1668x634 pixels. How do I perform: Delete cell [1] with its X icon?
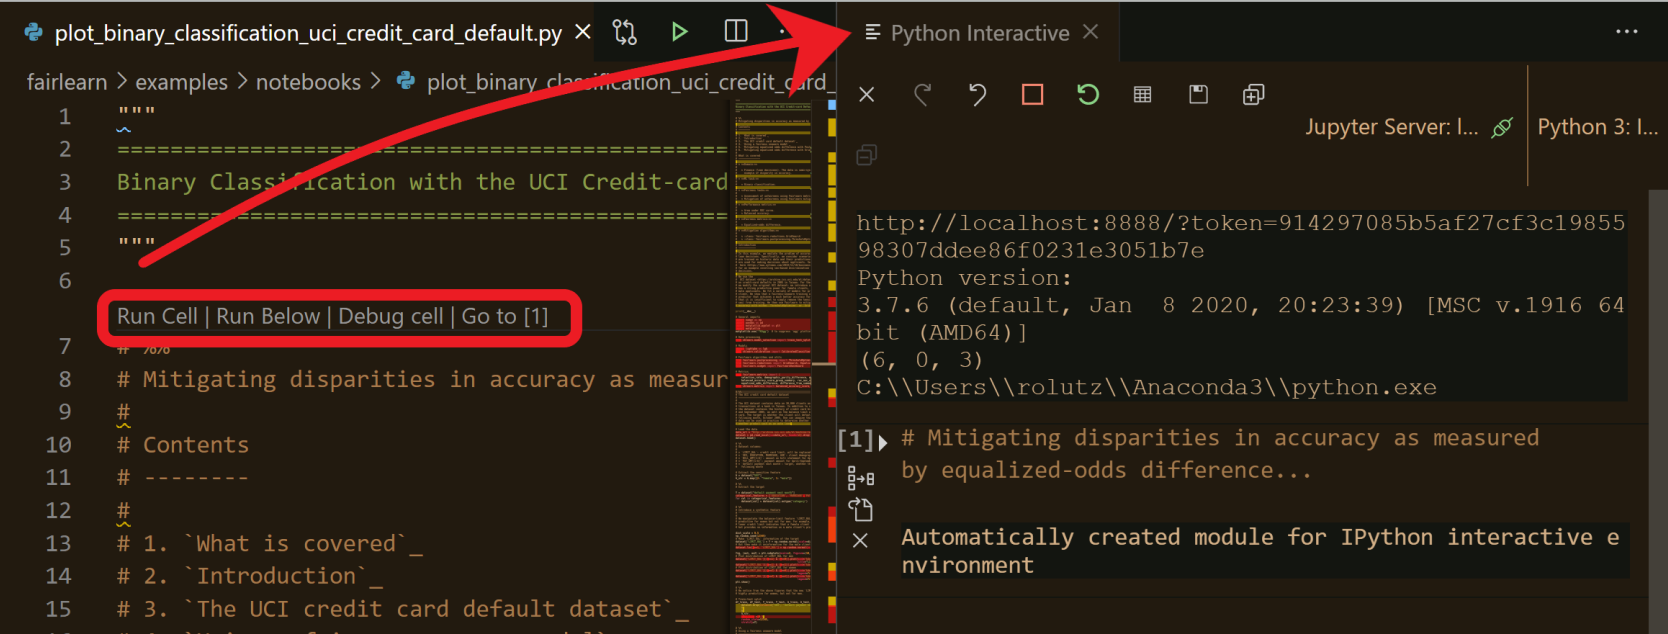[x=860, y=541]
